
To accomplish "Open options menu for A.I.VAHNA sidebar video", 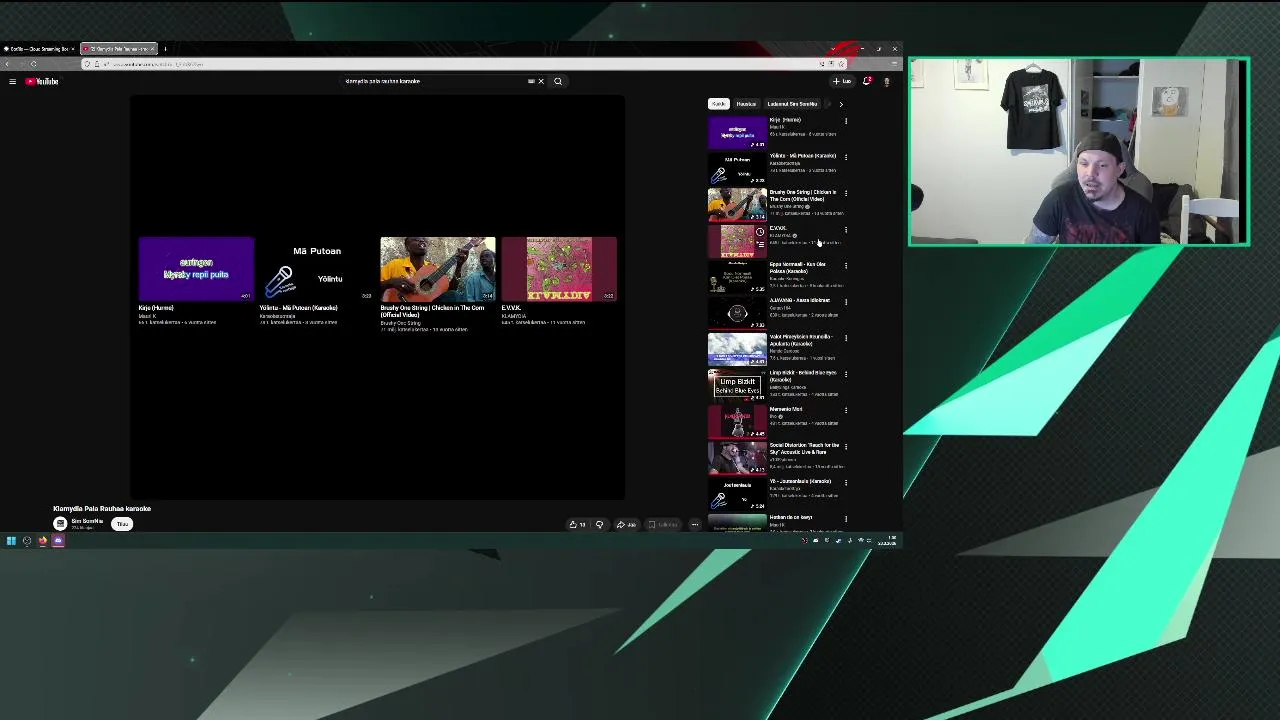I will 845,301.
